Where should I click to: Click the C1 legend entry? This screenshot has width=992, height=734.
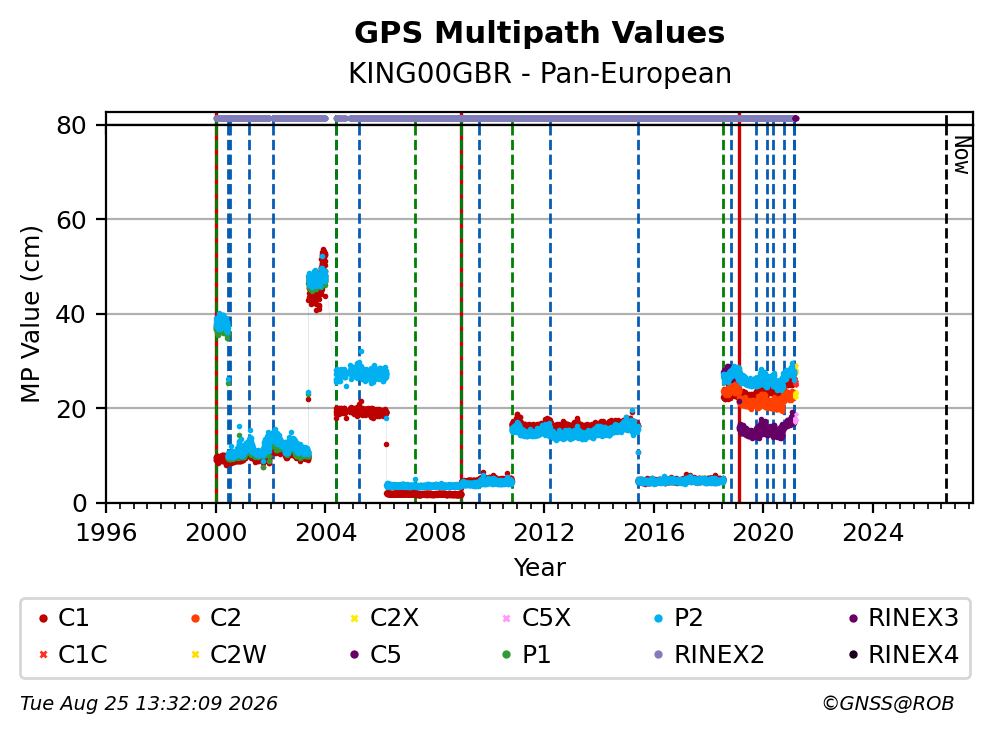[x=63, y=618]
